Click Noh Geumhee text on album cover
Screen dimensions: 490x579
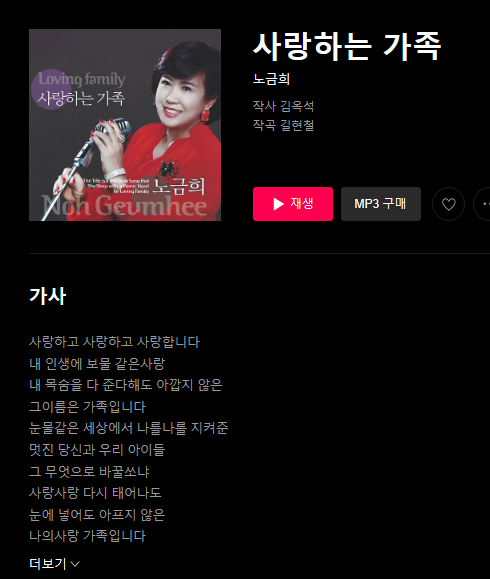pyautogui.click(x=124, y=205)
